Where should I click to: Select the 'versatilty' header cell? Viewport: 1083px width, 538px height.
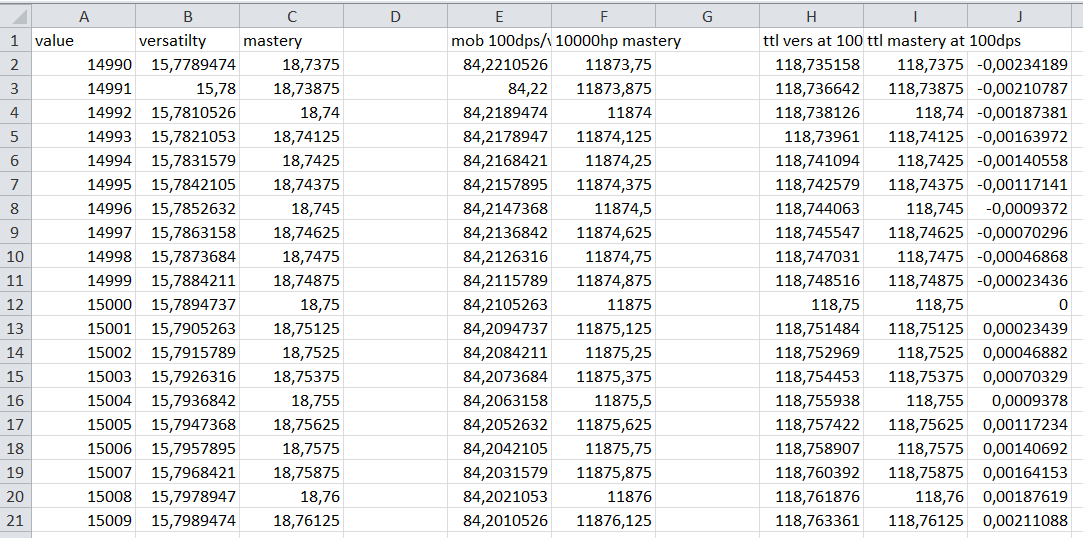(x=187, y=41)
